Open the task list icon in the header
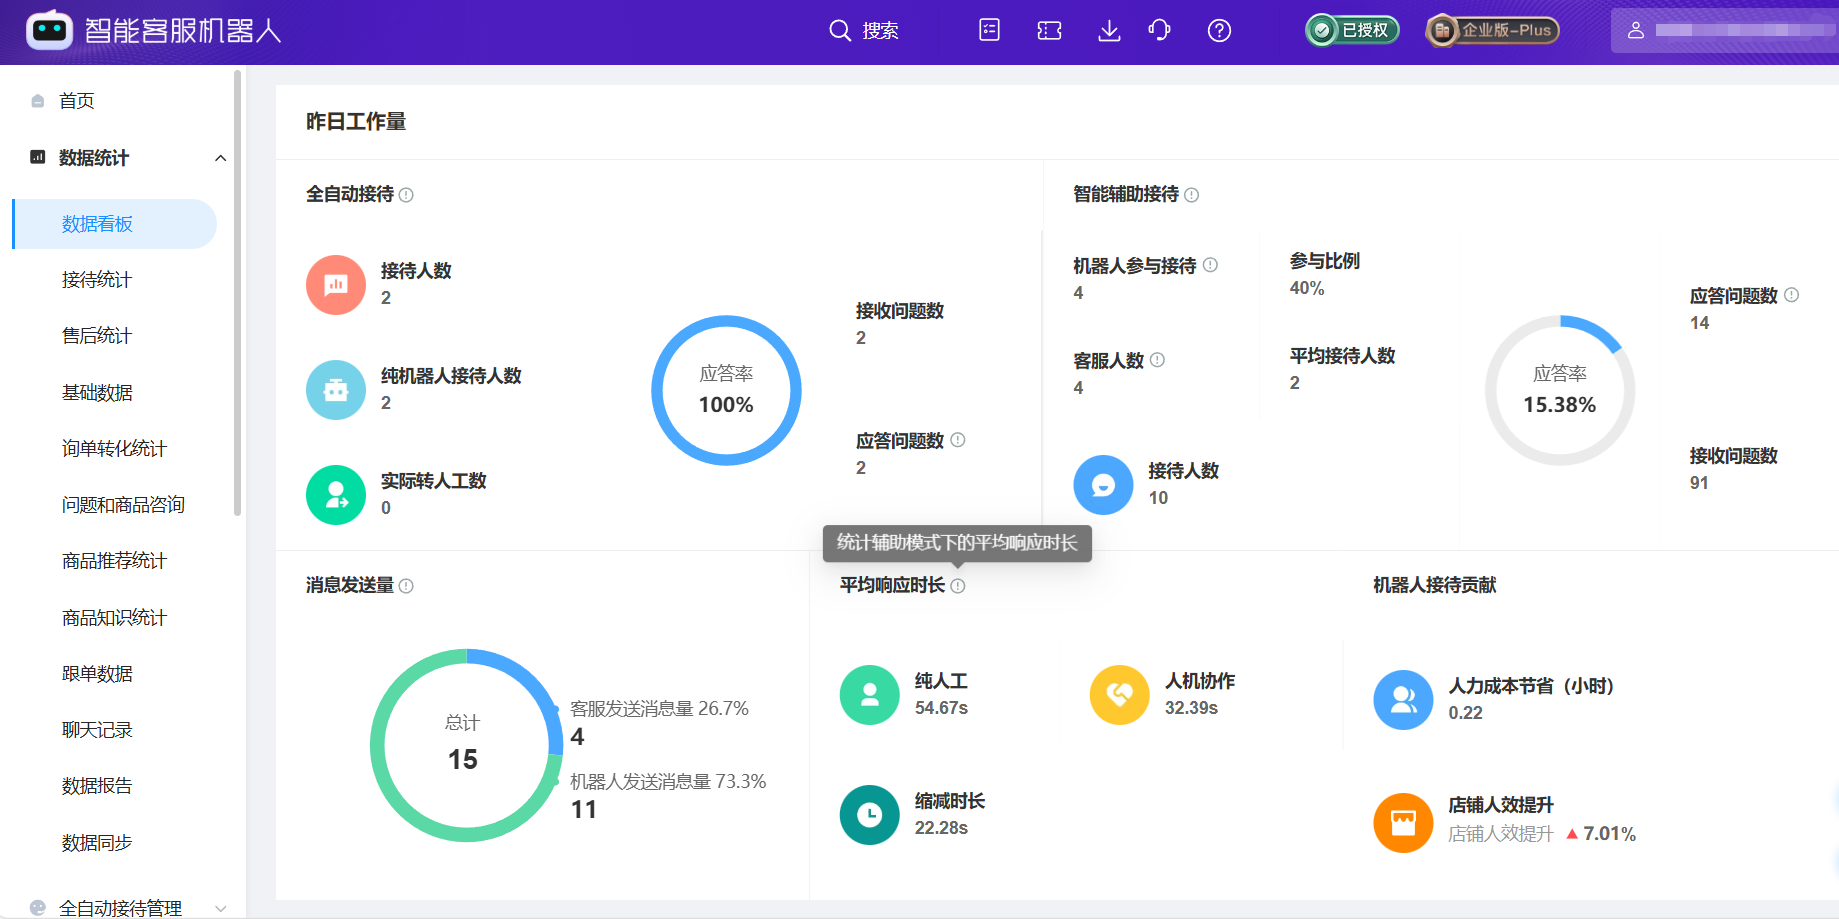Screen dimensions: 1839x919 point(989,30)
